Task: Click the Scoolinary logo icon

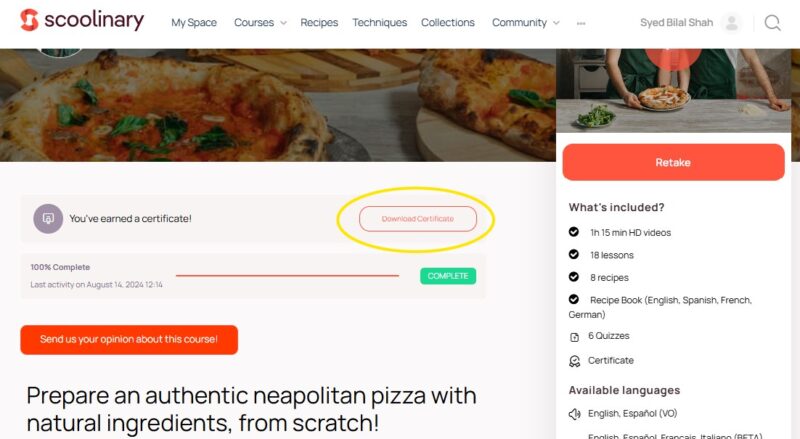Action: (x=30, y=20)
